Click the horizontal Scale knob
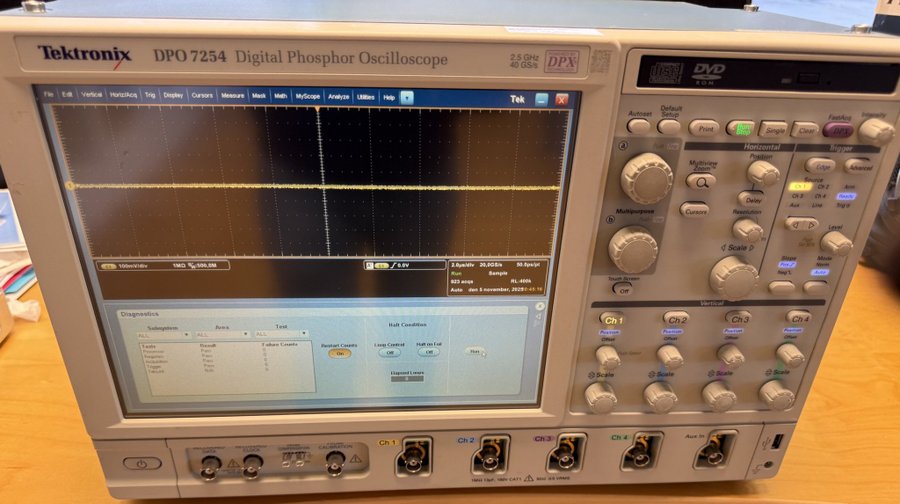This screenshot has height=504, width=900. [733, 275]
